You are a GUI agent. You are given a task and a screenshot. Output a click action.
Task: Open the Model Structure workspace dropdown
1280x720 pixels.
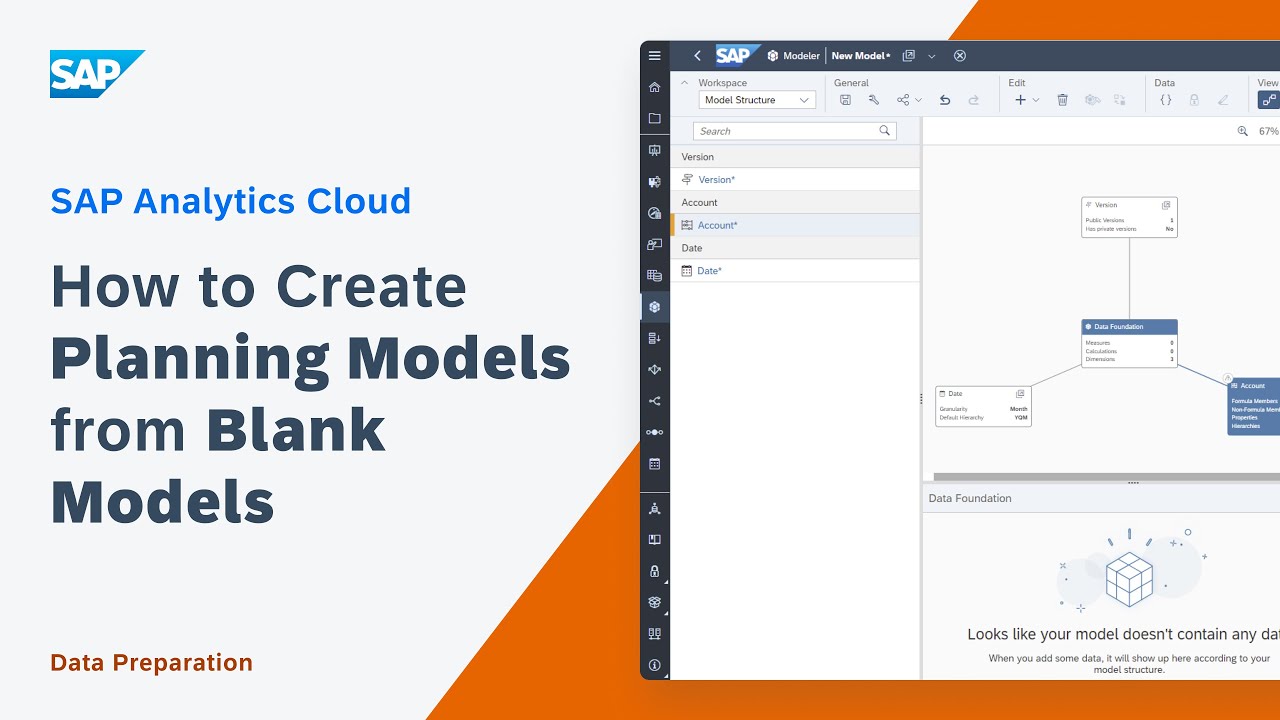[757, 100]
